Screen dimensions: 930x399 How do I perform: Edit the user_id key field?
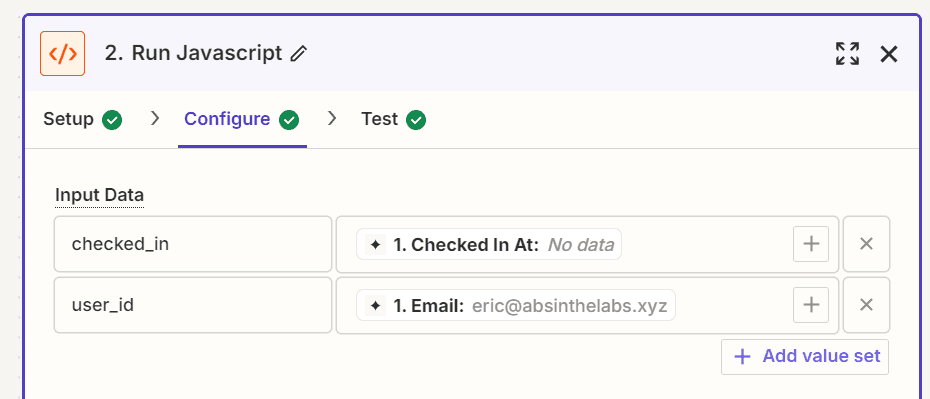(193, 305)
